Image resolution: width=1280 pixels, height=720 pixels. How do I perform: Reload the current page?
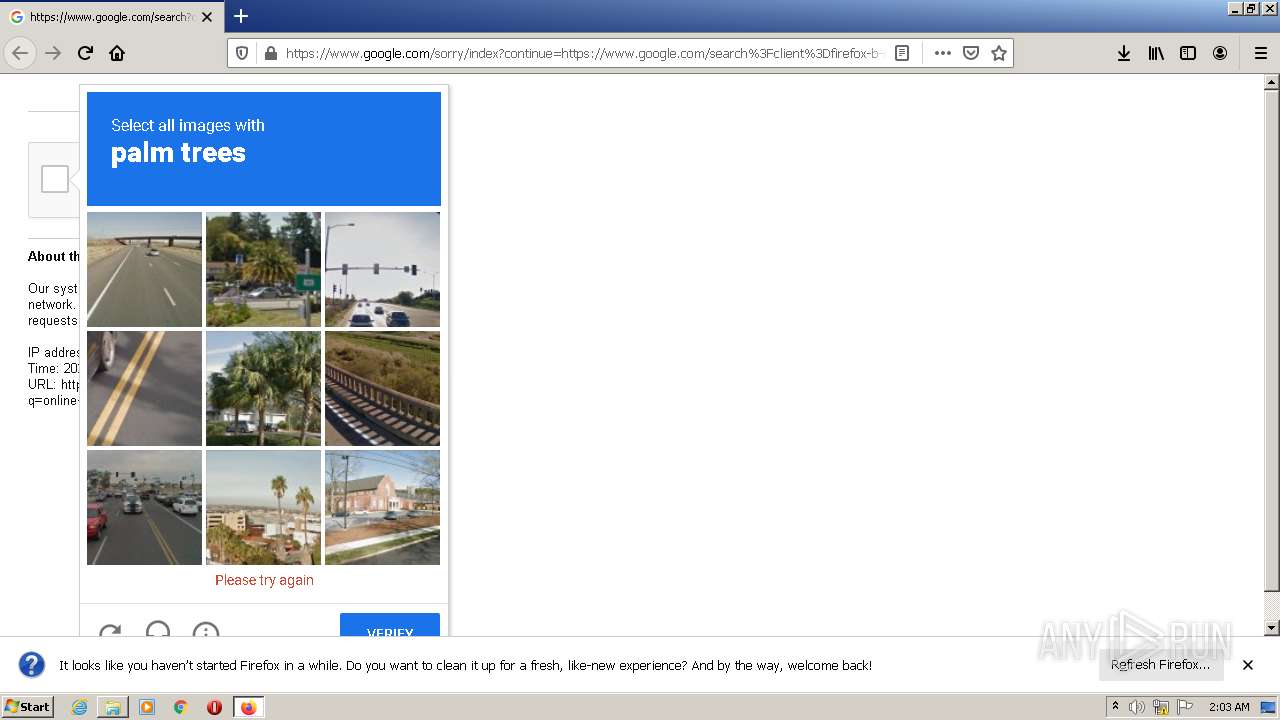pos(85,53)
